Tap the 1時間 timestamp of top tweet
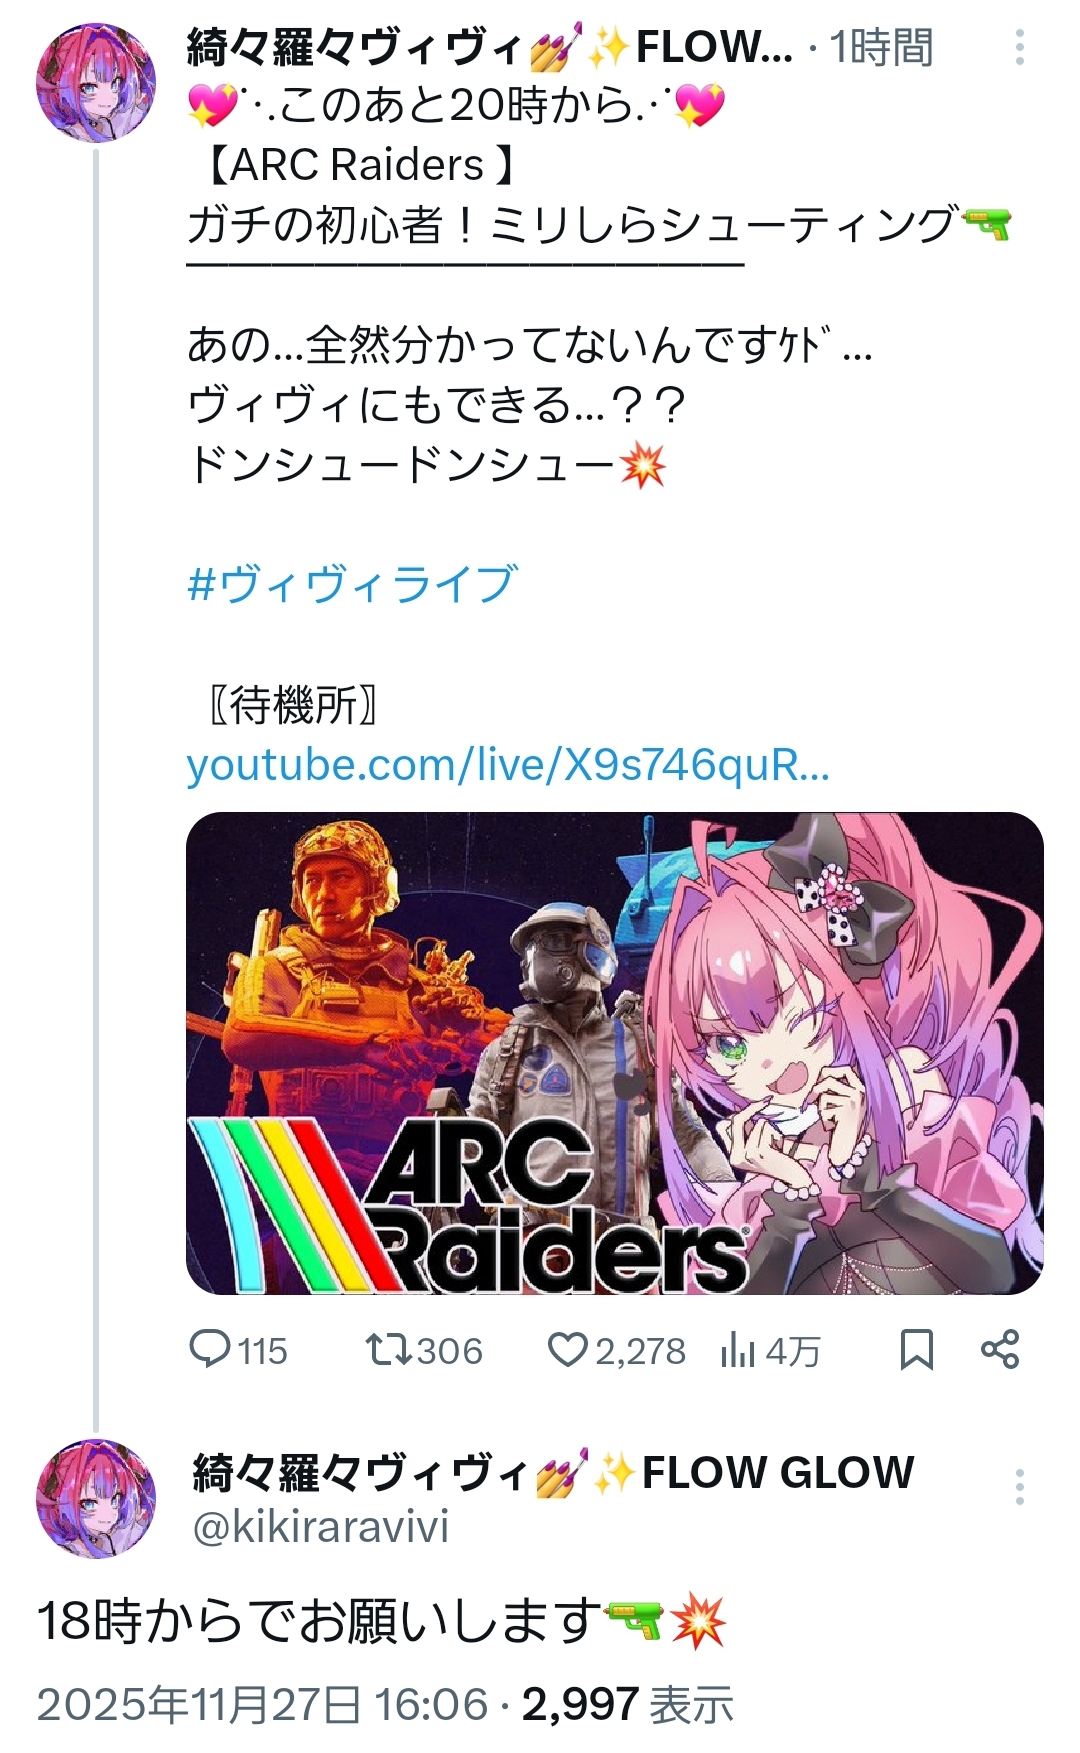 882,47
